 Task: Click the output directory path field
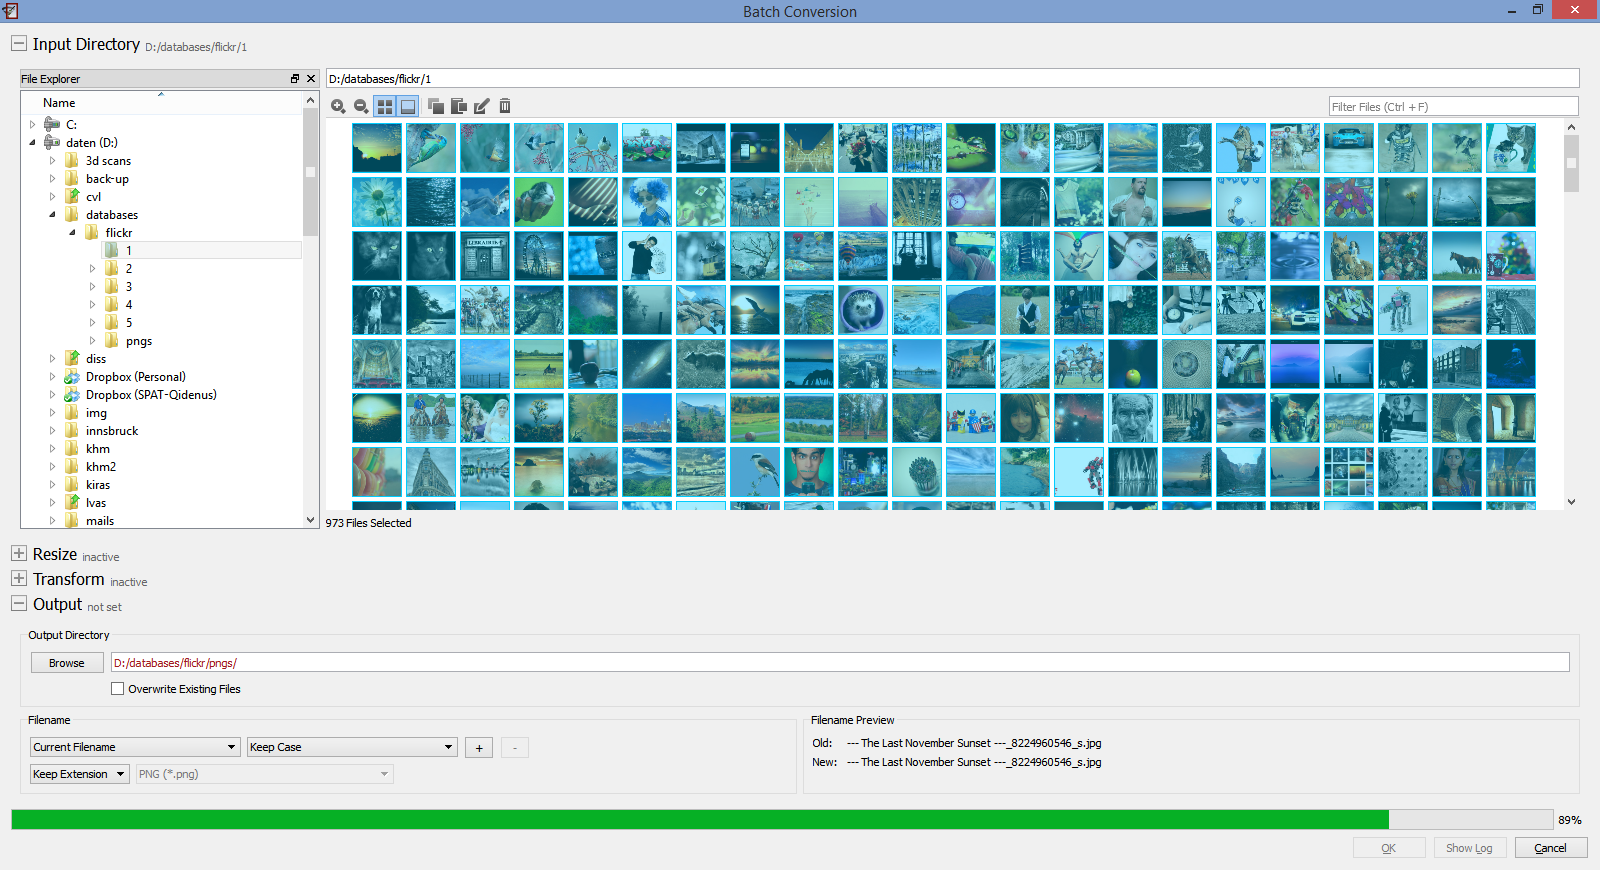pos(840,663)
